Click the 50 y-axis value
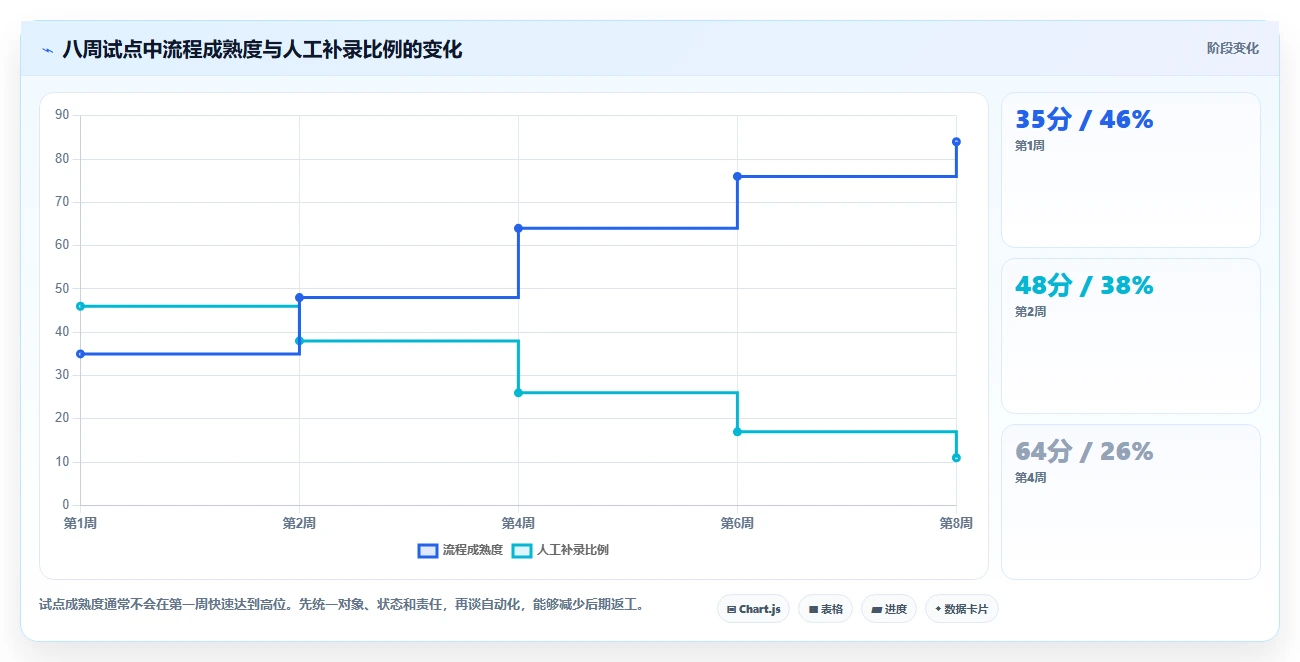Image resolution: width=1300 pixels, height=662 pixels. tap(62, 288)
